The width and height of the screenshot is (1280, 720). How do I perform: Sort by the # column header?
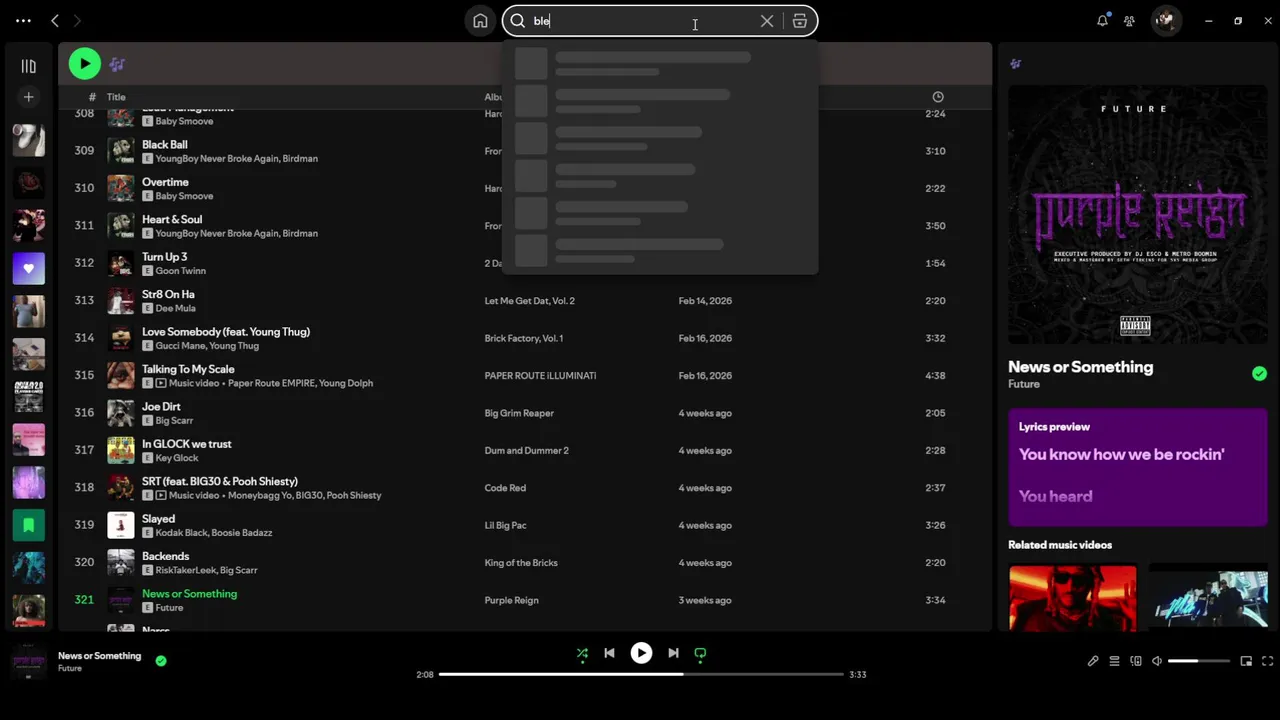(92, 97)
